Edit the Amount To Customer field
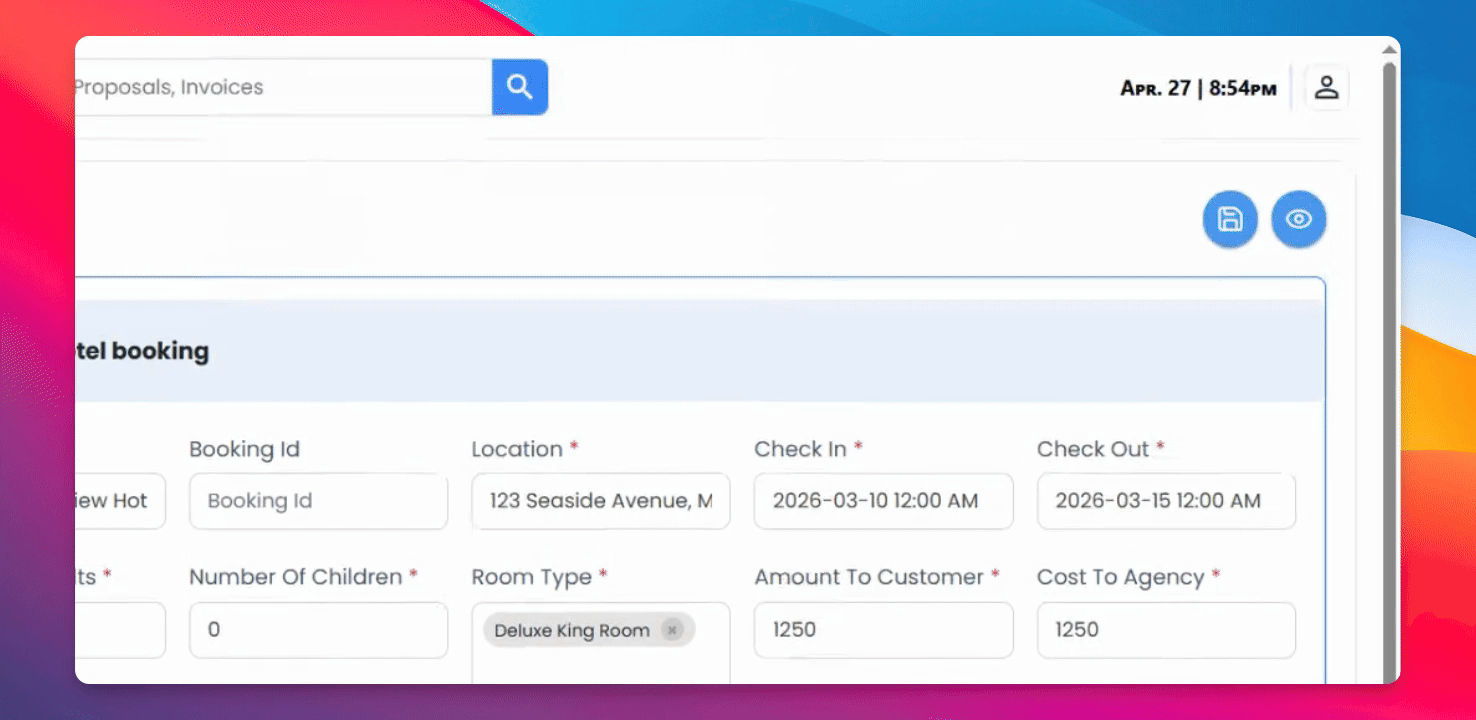The width and height of the screenshot is (1476, 720). [883, 630]
